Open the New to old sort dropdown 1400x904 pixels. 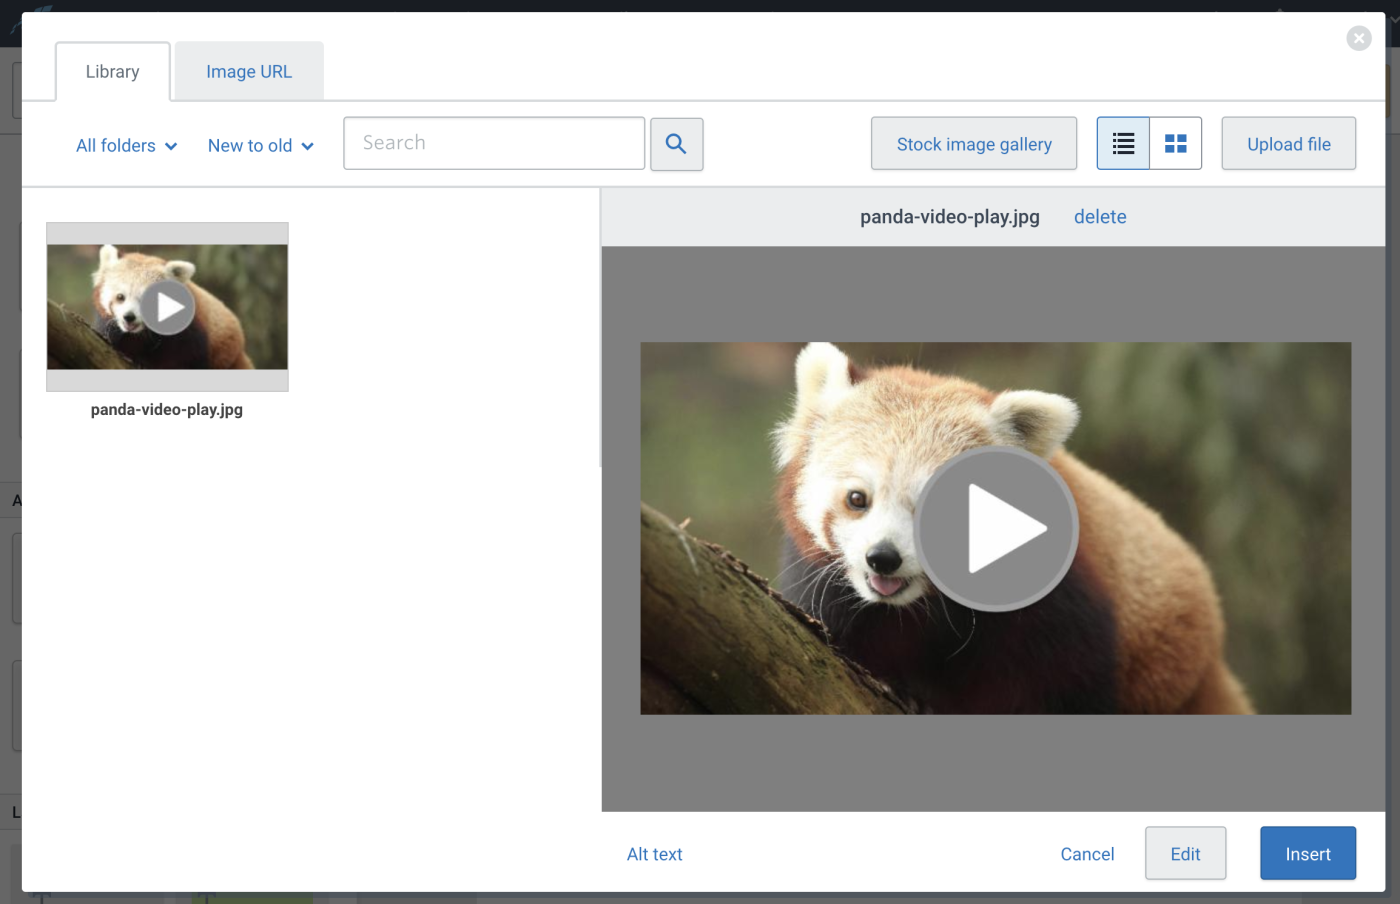(x=261, y=146)
